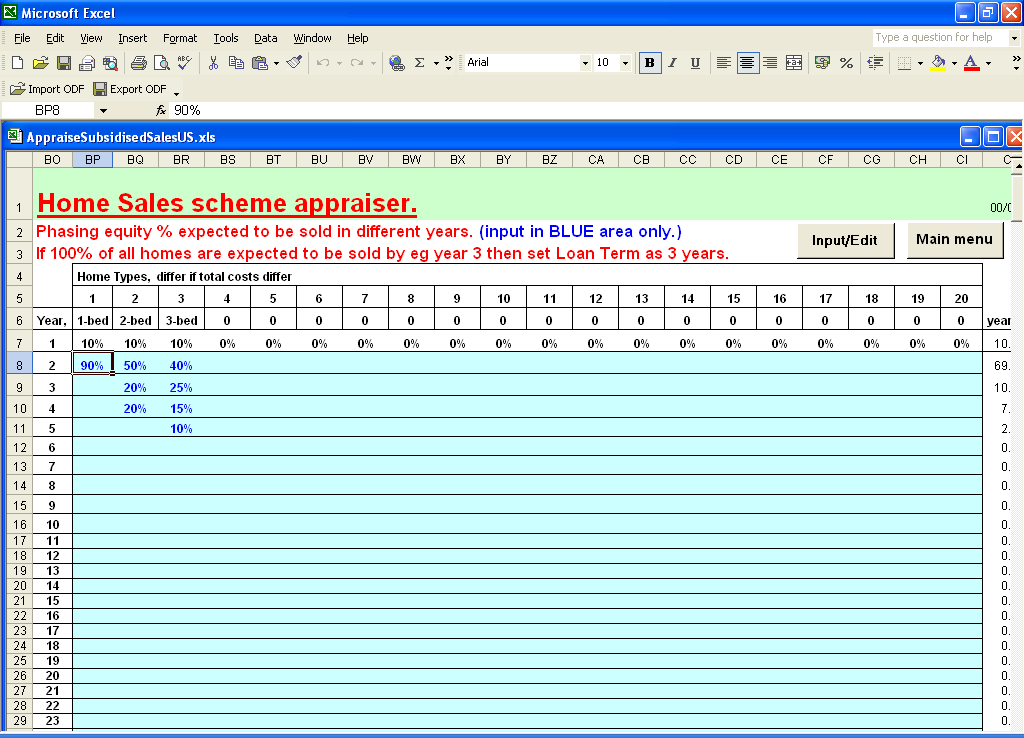Toggle Italic formatting

point(673,63)
